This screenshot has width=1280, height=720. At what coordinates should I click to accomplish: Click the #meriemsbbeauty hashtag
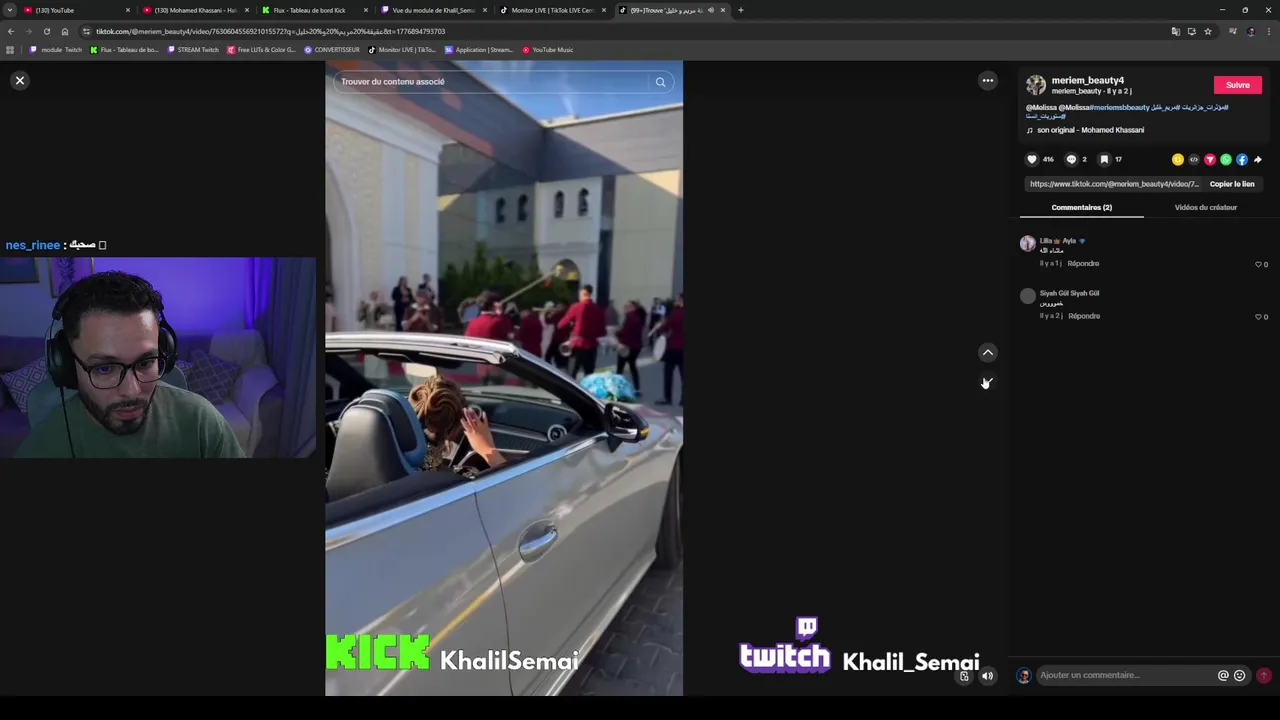(x=1120, y=107)
